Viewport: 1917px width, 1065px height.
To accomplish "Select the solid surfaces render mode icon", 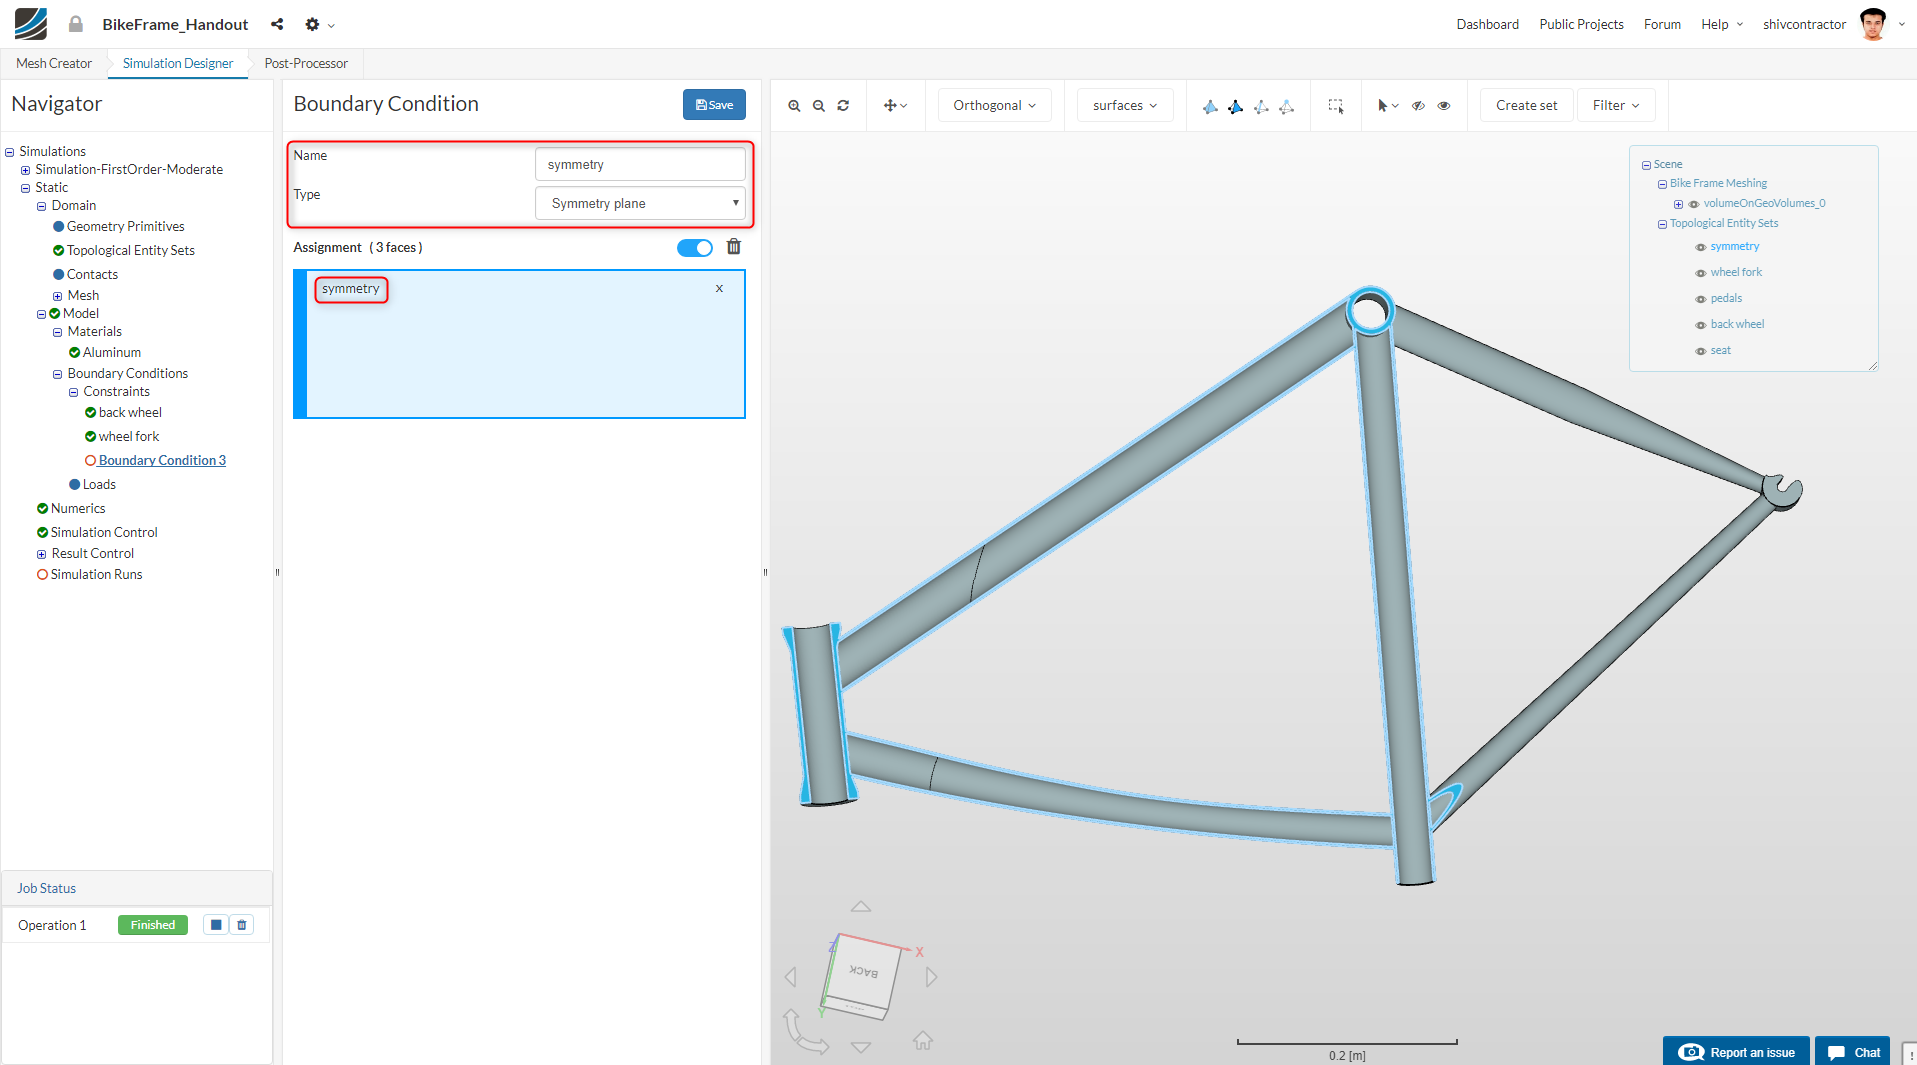I will tap(1210, 106).
